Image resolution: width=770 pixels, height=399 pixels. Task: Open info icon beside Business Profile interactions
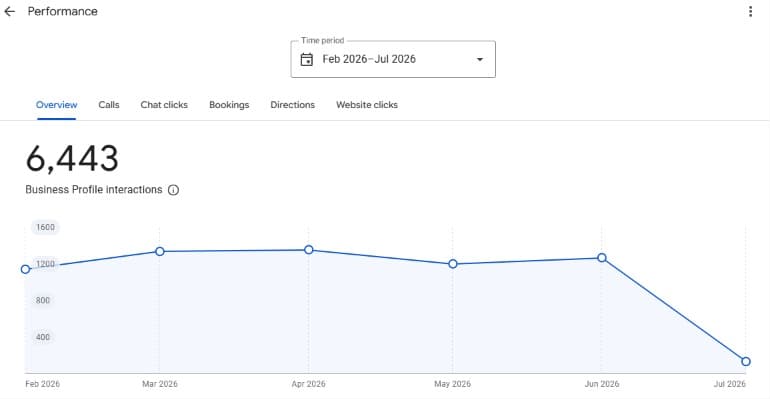tap(173, 190)
